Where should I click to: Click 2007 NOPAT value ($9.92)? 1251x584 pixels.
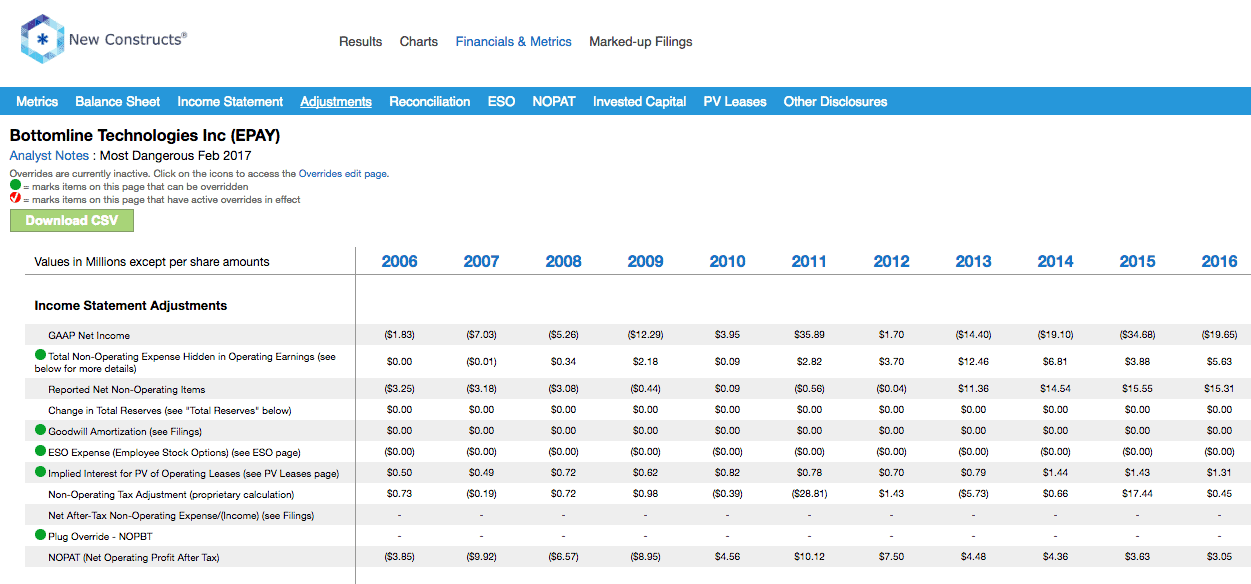click(481, 557)
